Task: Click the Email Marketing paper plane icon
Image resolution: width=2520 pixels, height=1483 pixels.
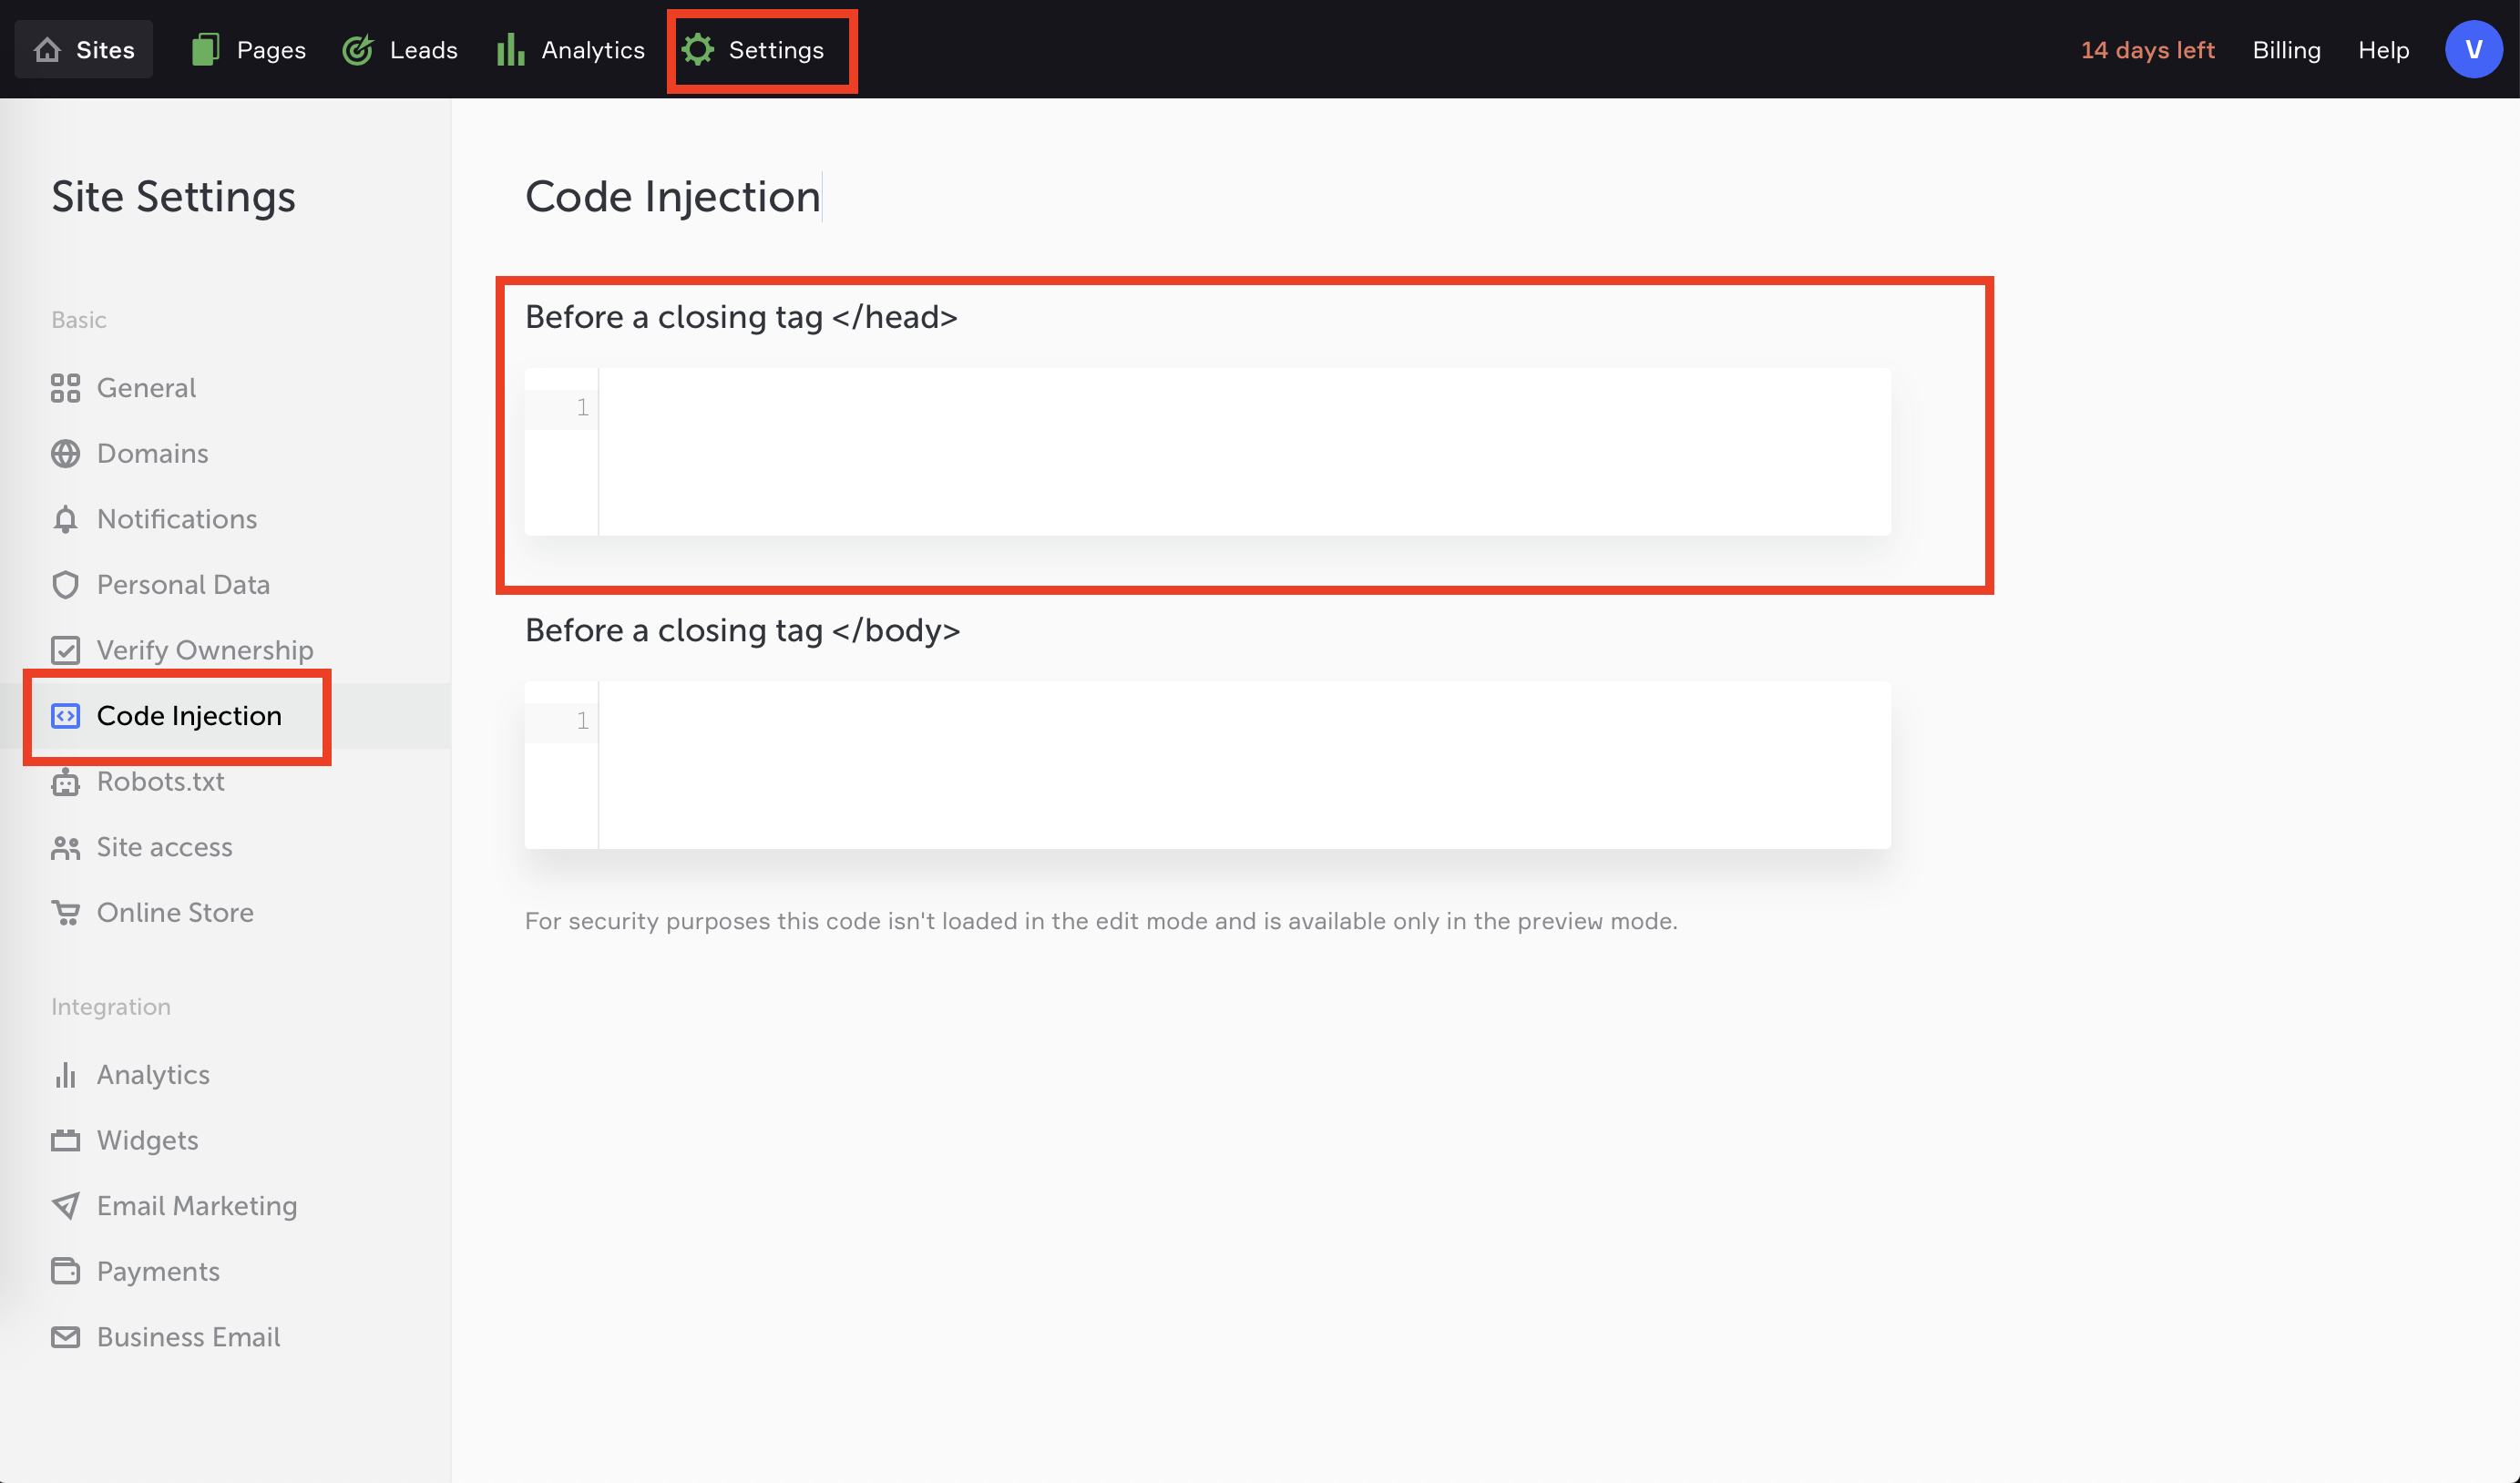Action: 65,1206
